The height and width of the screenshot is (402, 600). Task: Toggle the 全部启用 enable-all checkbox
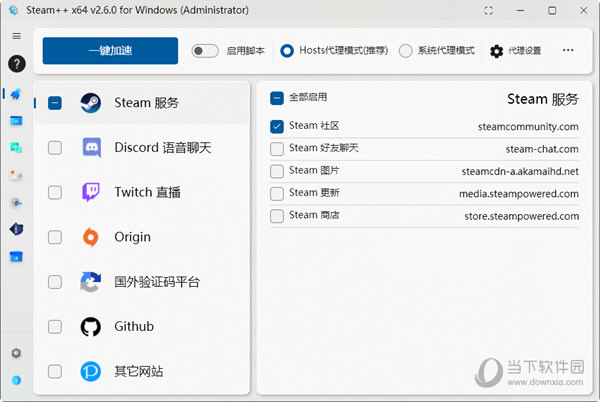277,98
